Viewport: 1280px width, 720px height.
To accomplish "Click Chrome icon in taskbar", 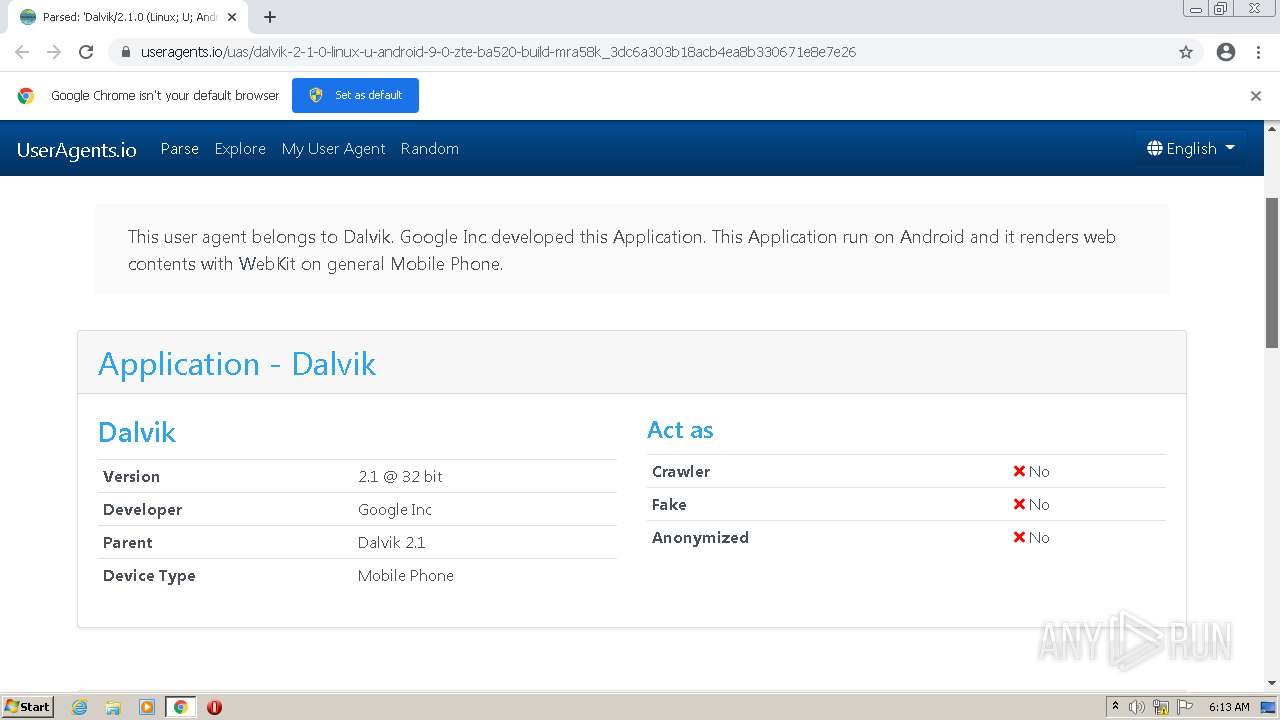I will tap(181, 707).
